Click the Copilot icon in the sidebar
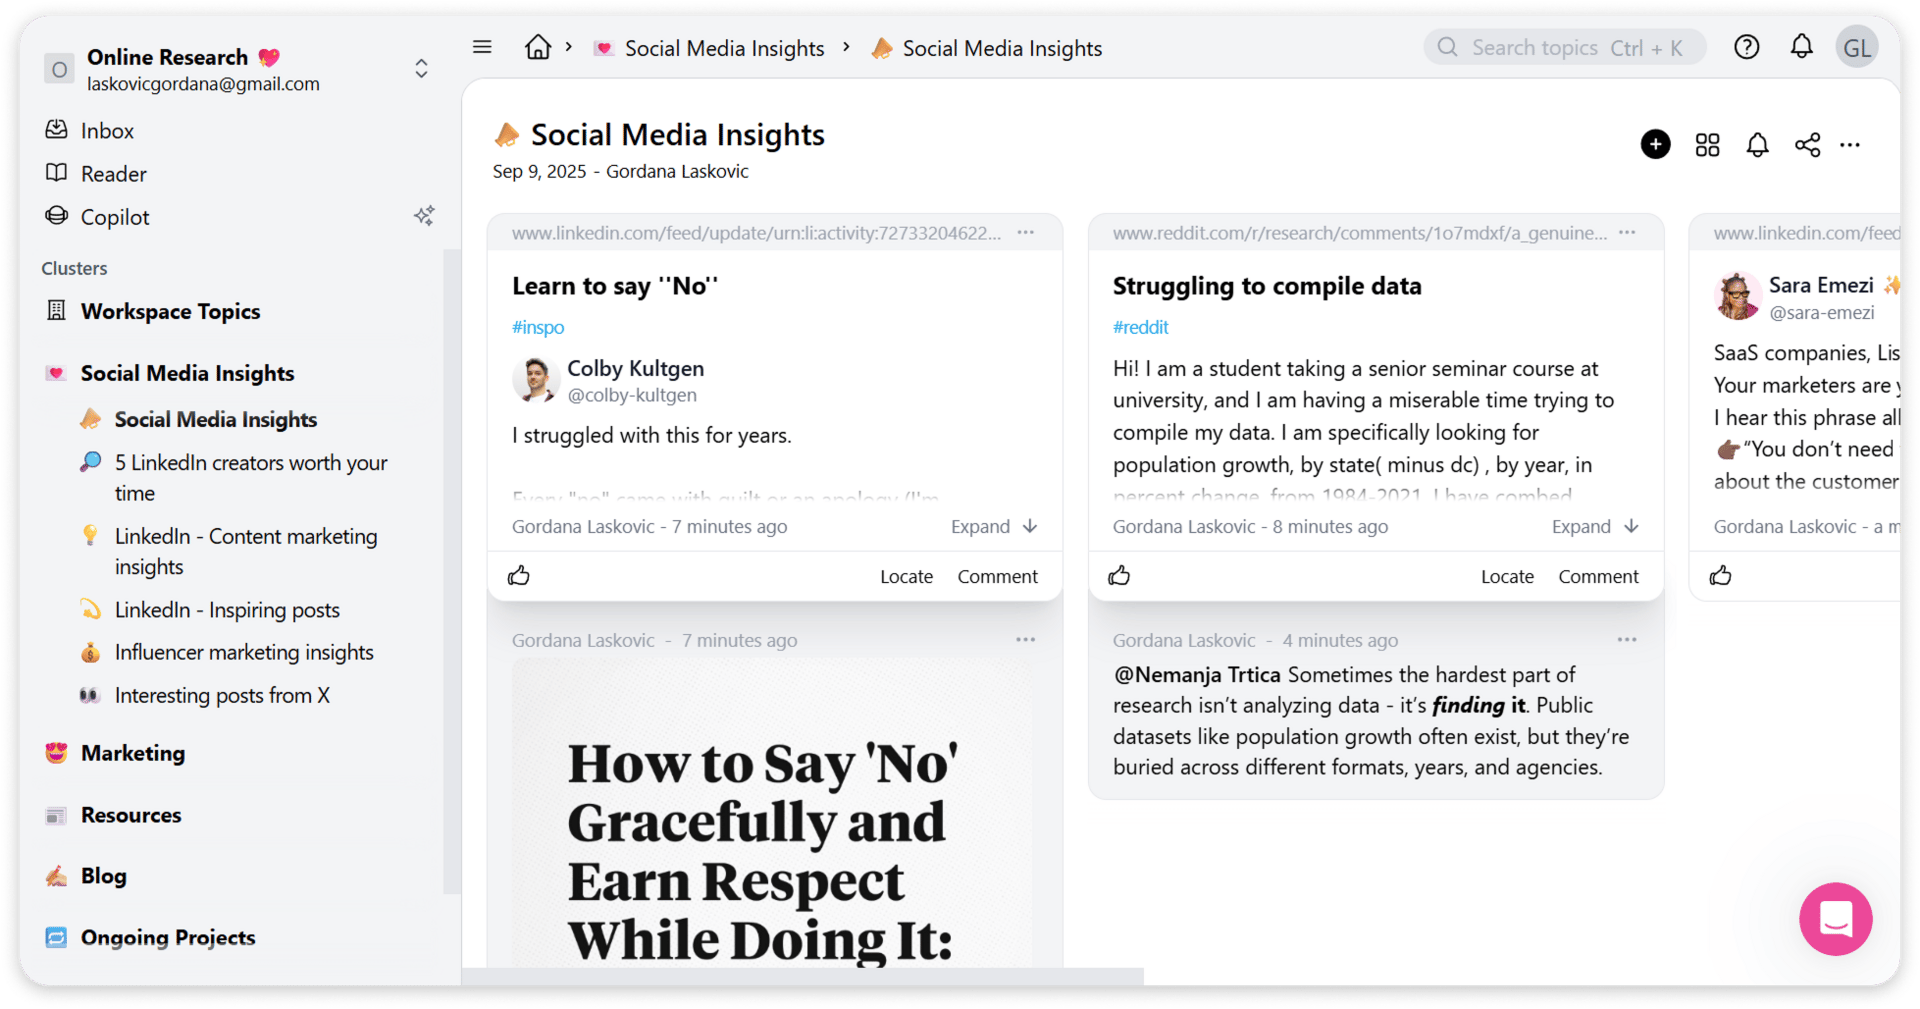This screenshot has height=1009, width=1920. coord(57,216)
